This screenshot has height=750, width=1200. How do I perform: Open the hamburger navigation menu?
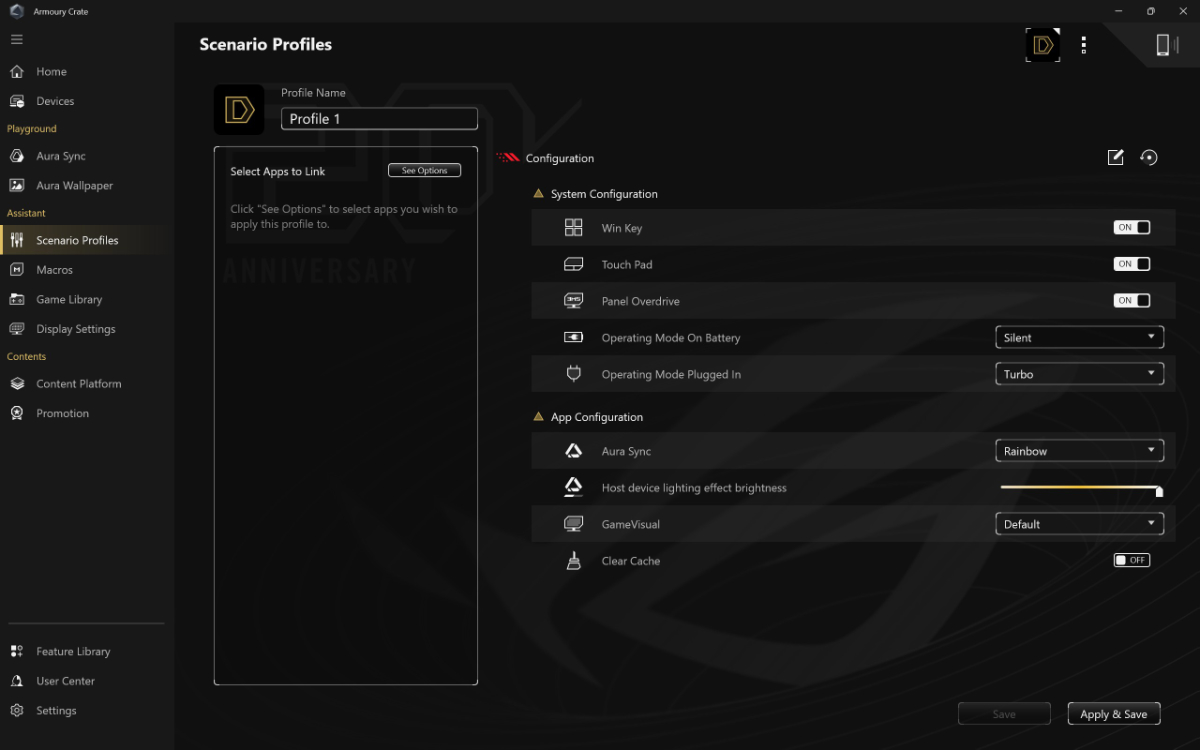[16, 39]
